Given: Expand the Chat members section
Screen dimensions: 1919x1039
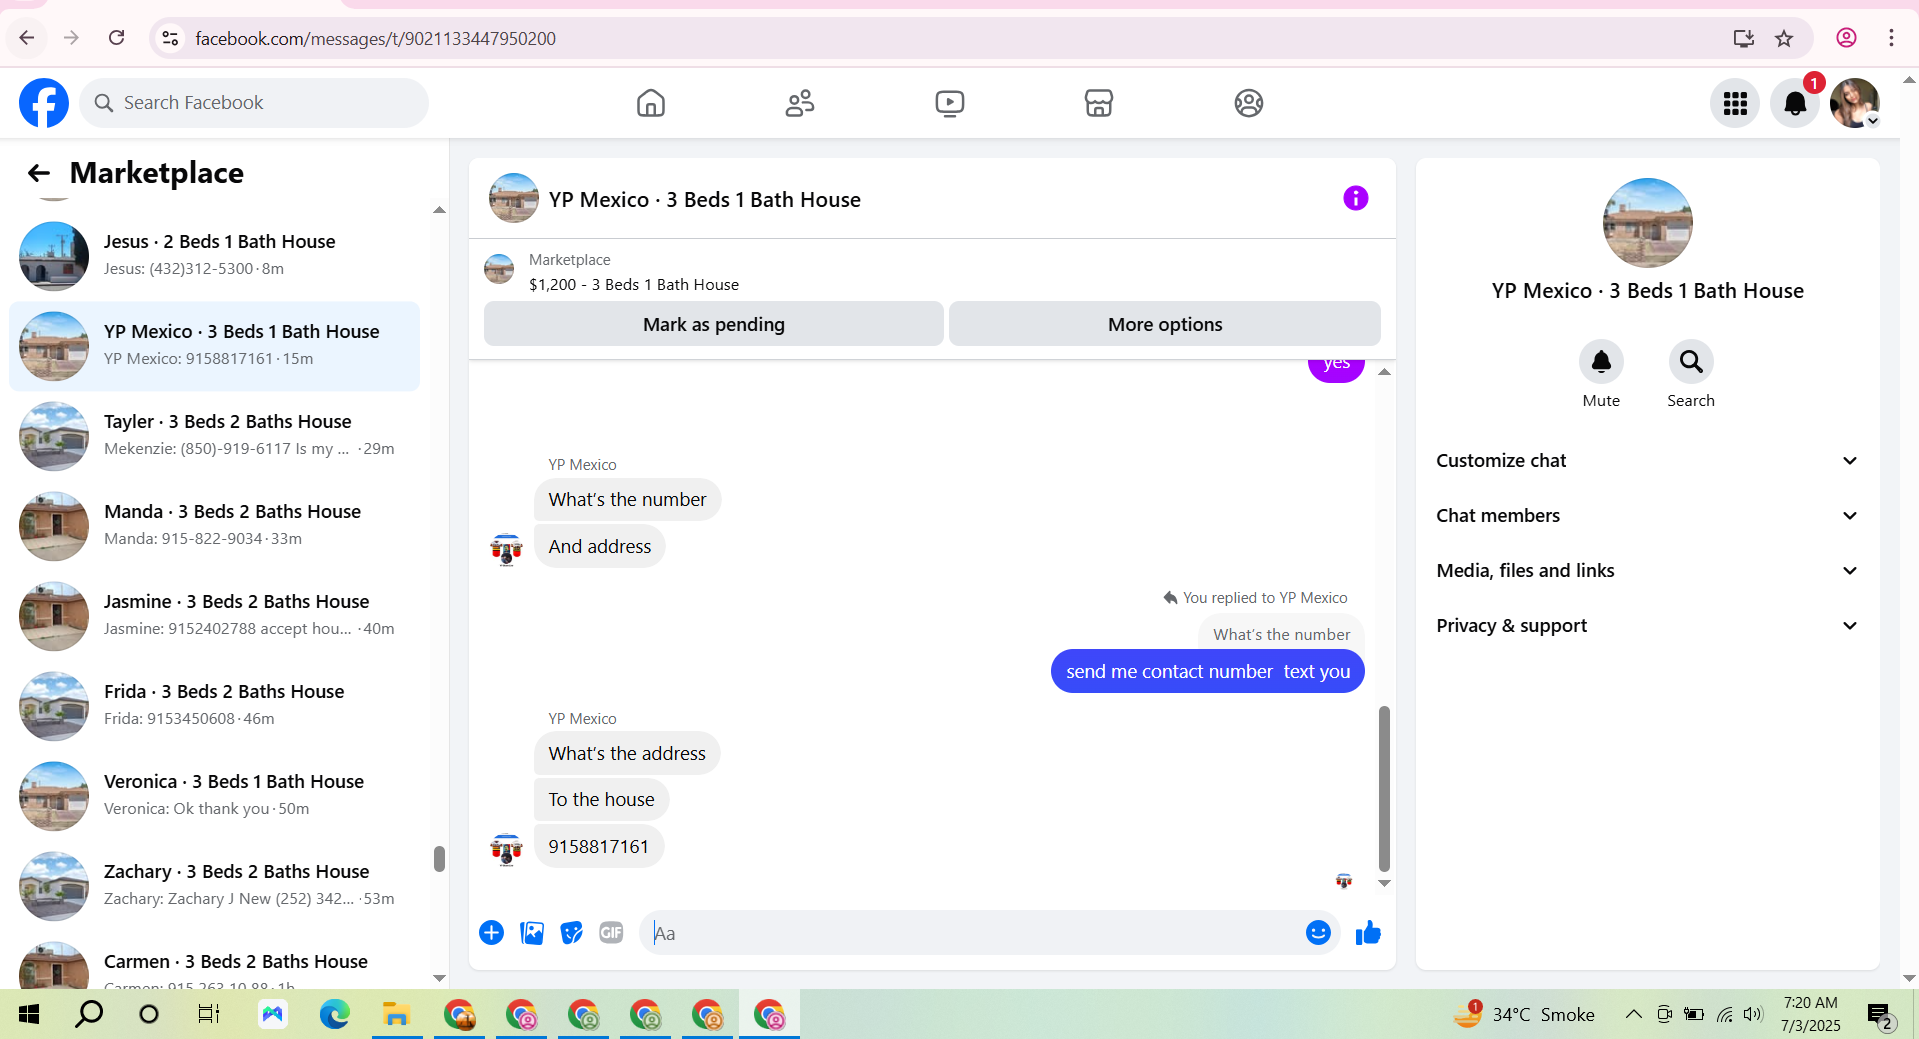Looking at the screenshot, I should click(x=1647, y=516).
